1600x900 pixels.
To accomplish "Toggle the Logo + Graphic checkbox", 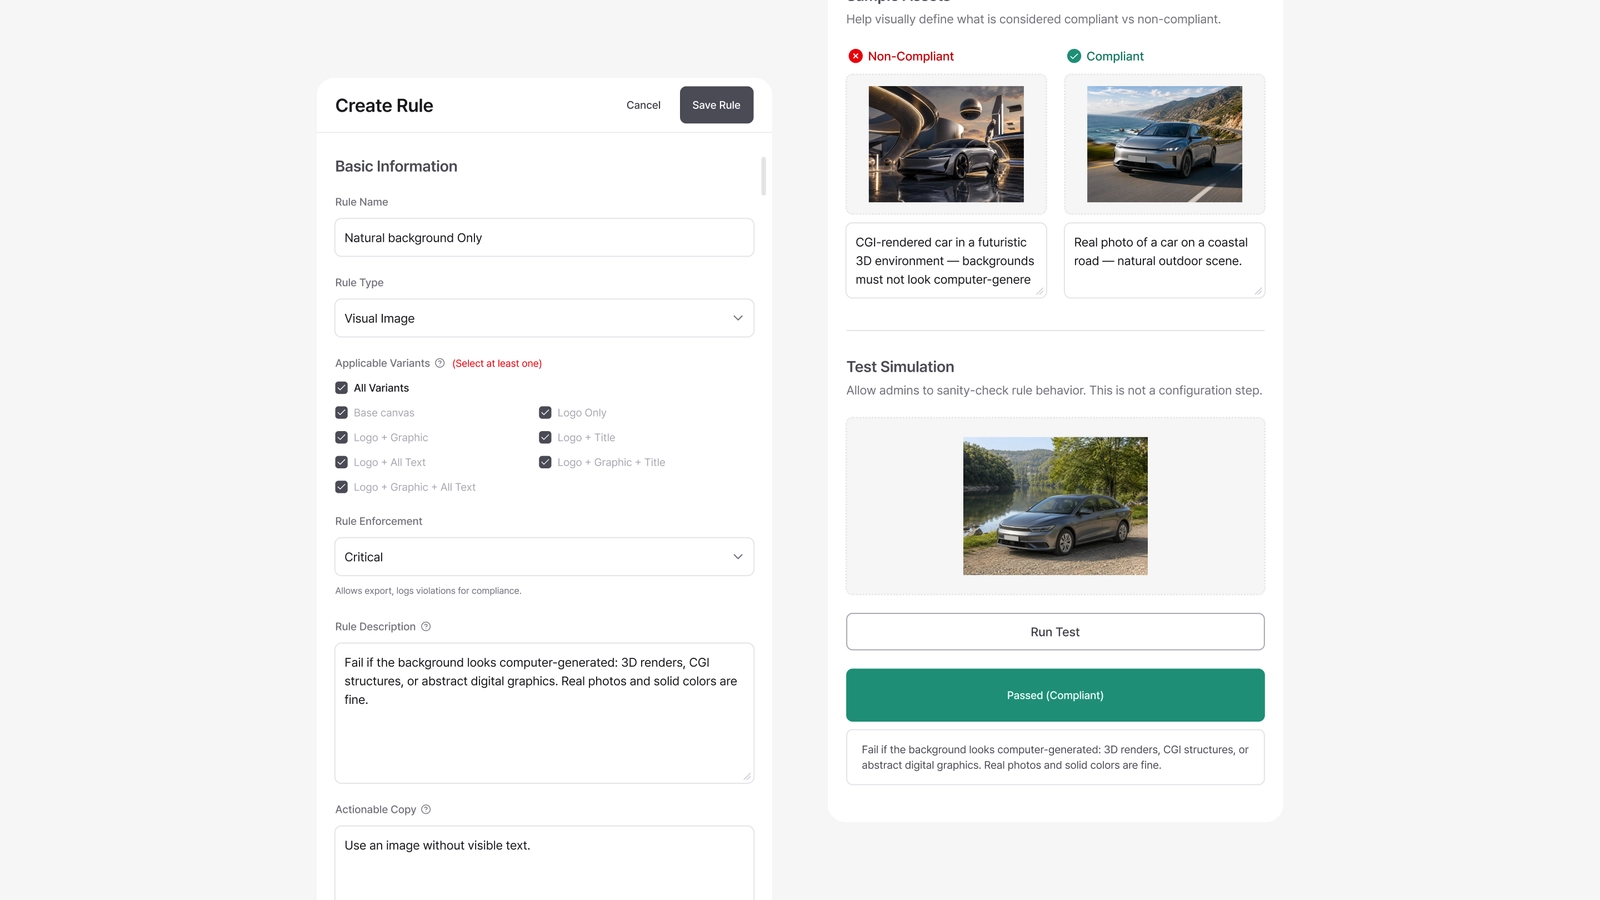I will click(342, 438).
